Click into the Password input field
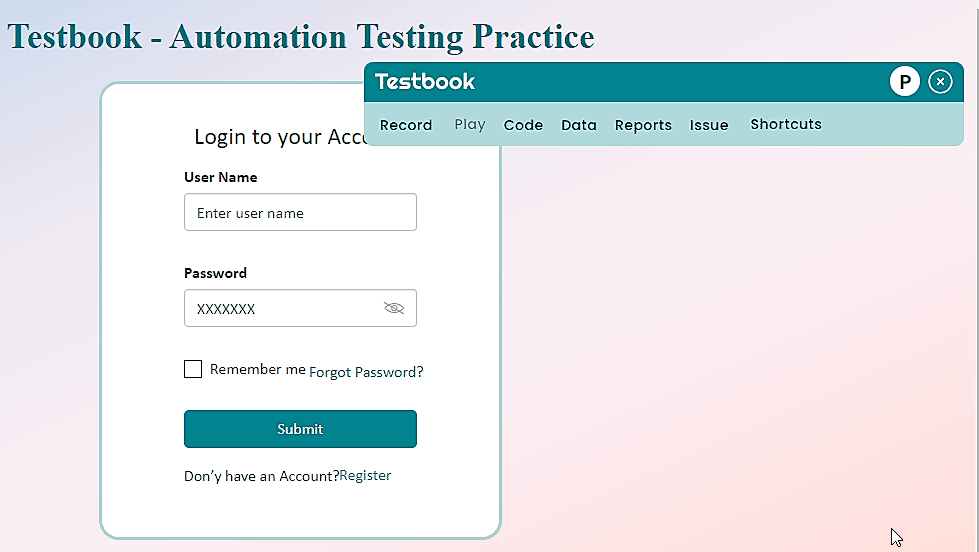 pyautogui.click(x=280, y=309)
